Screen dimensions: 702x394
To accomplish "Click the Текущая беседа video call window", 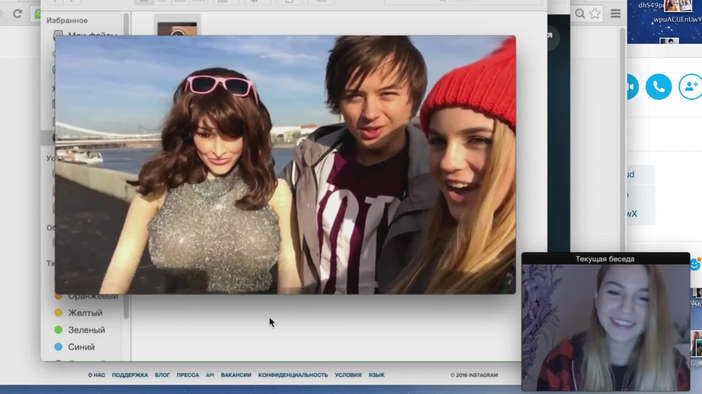I will coord(606,321).
